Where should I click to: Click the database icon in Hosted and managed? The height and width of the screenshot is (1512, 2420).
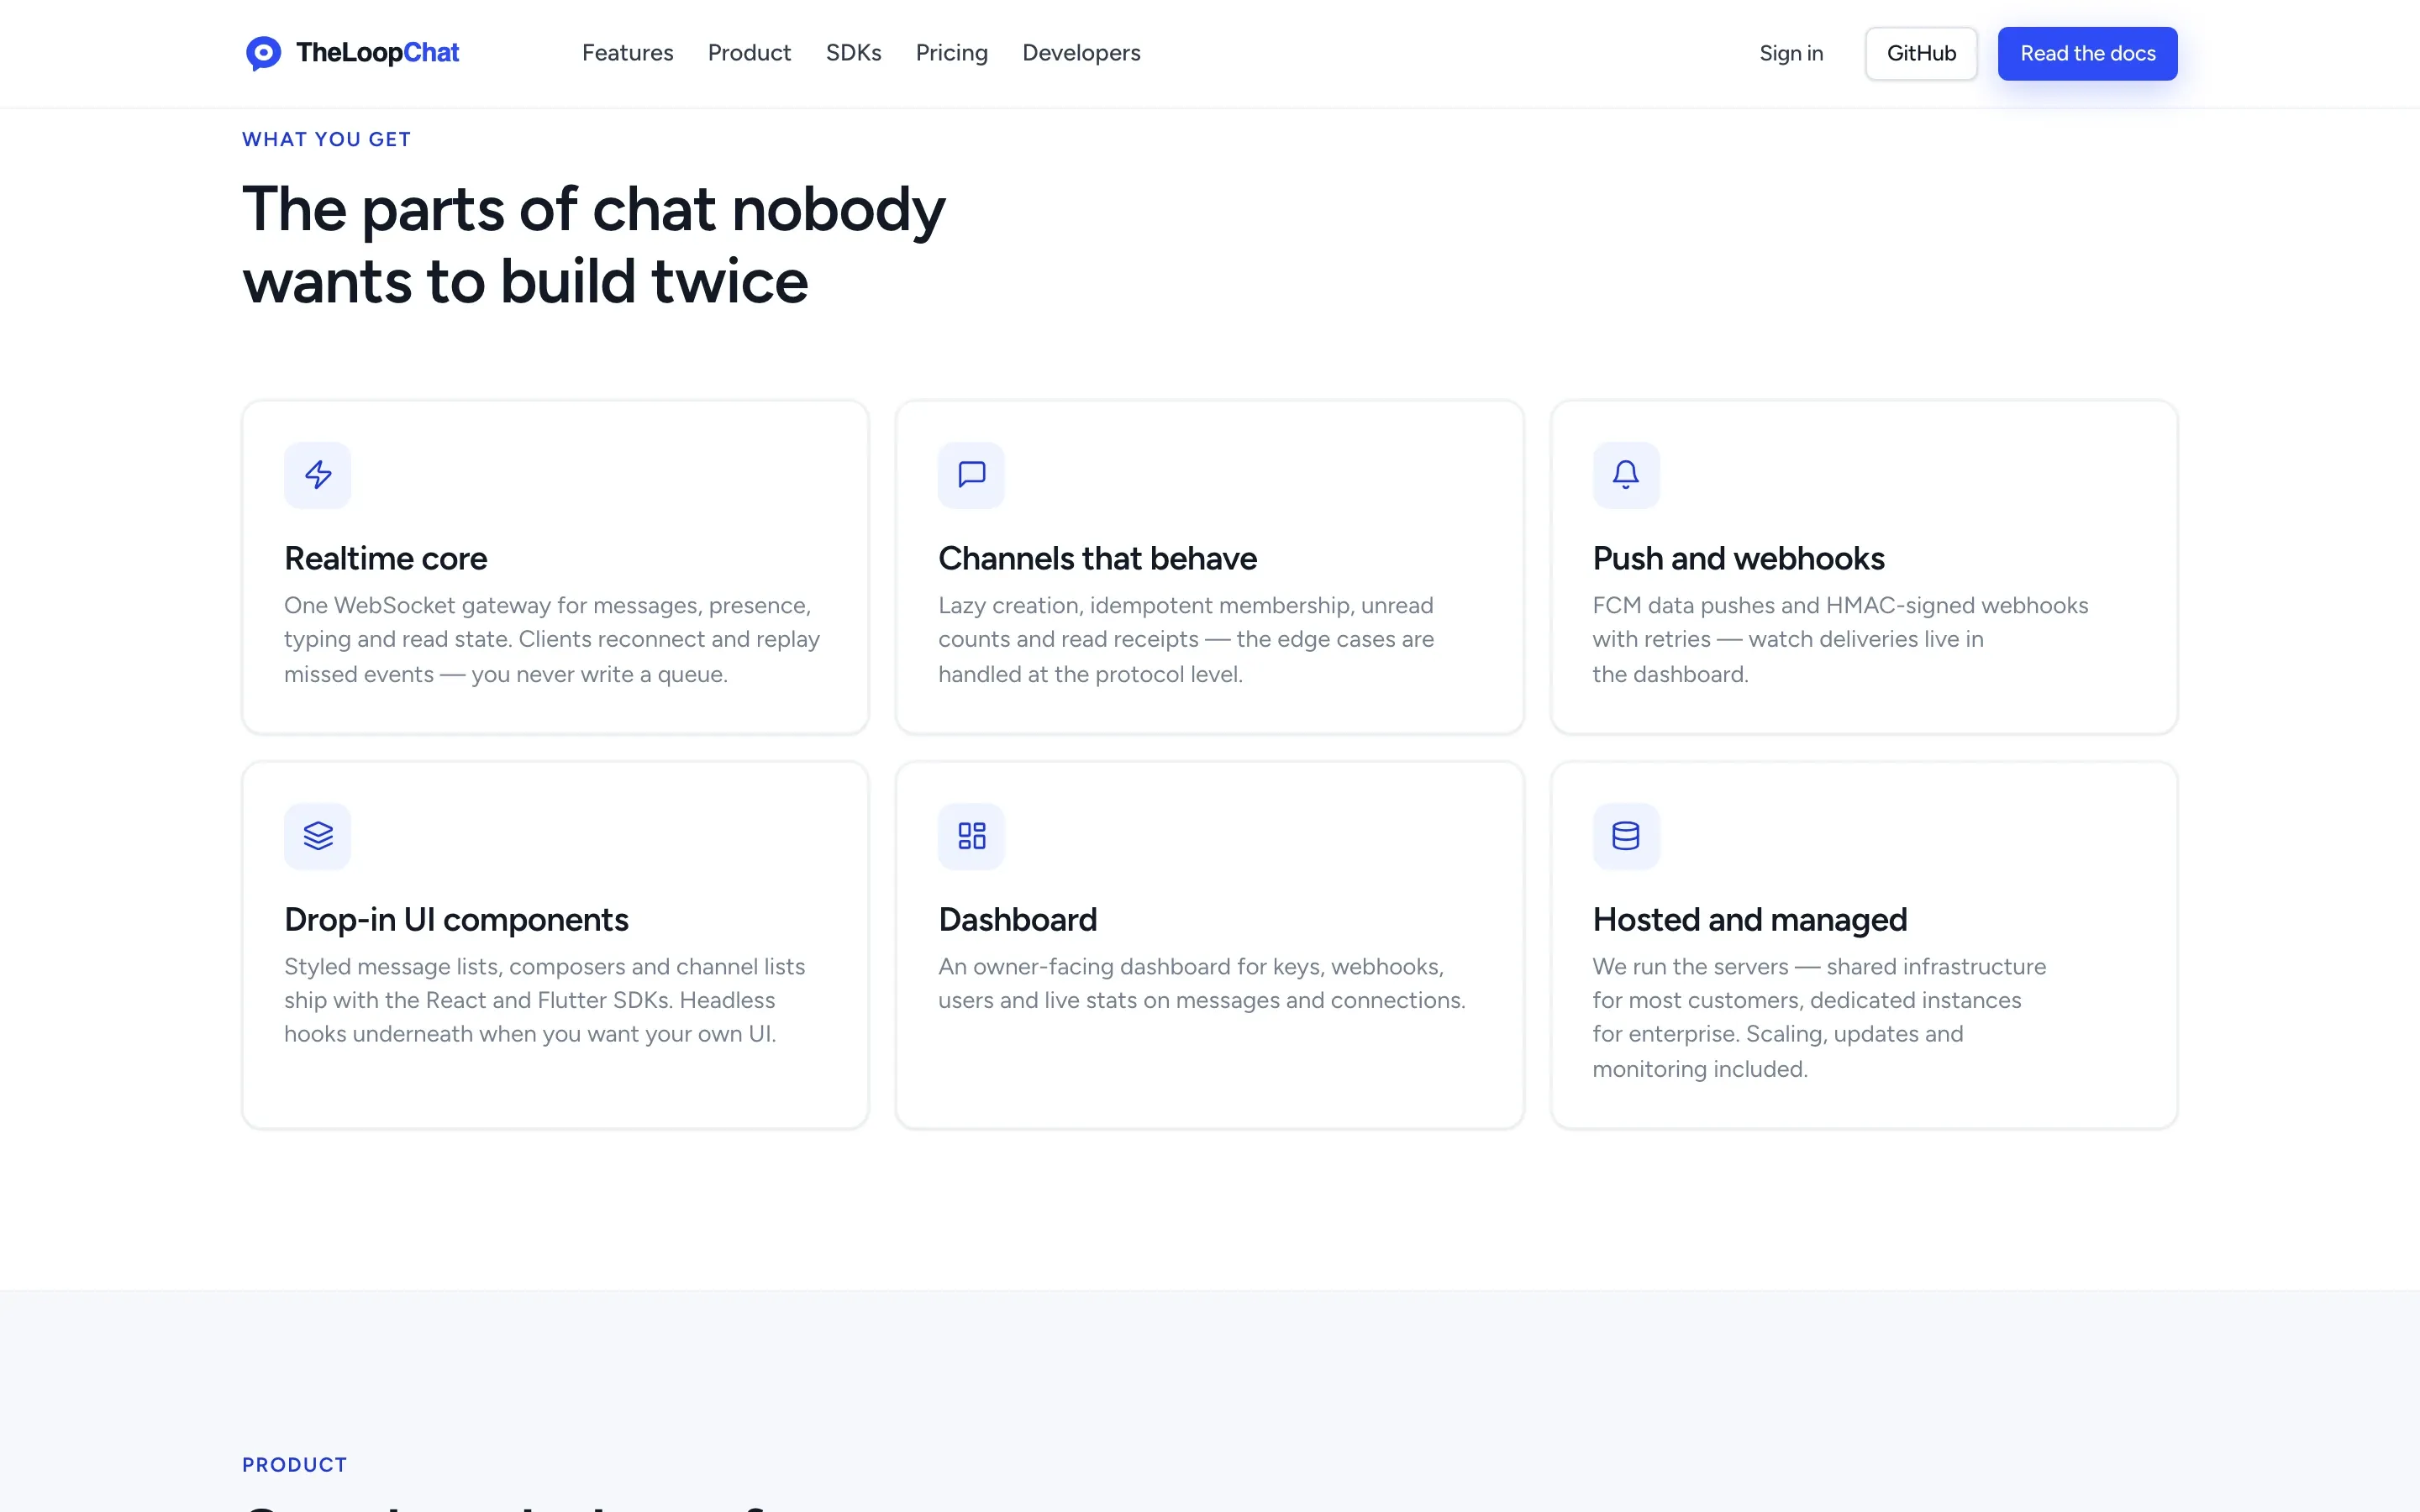pos(1626,835)
